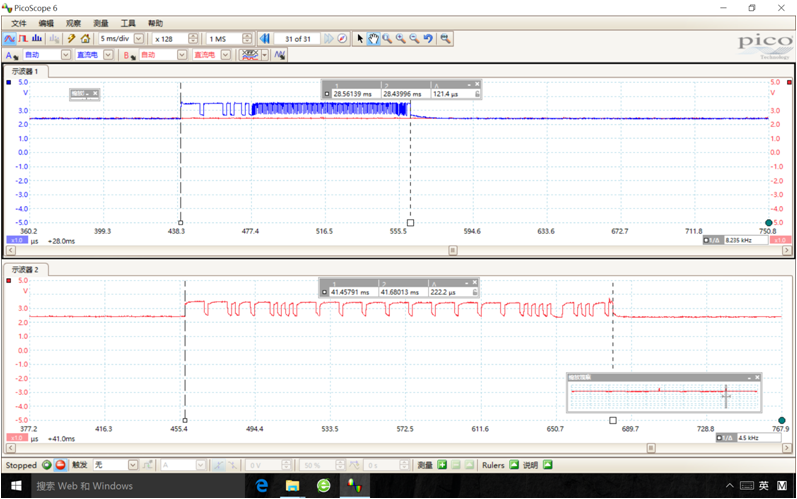Open the buffer navigator compass icon
The height and width of the screenshot is (499, 797).
click(343, 39)
